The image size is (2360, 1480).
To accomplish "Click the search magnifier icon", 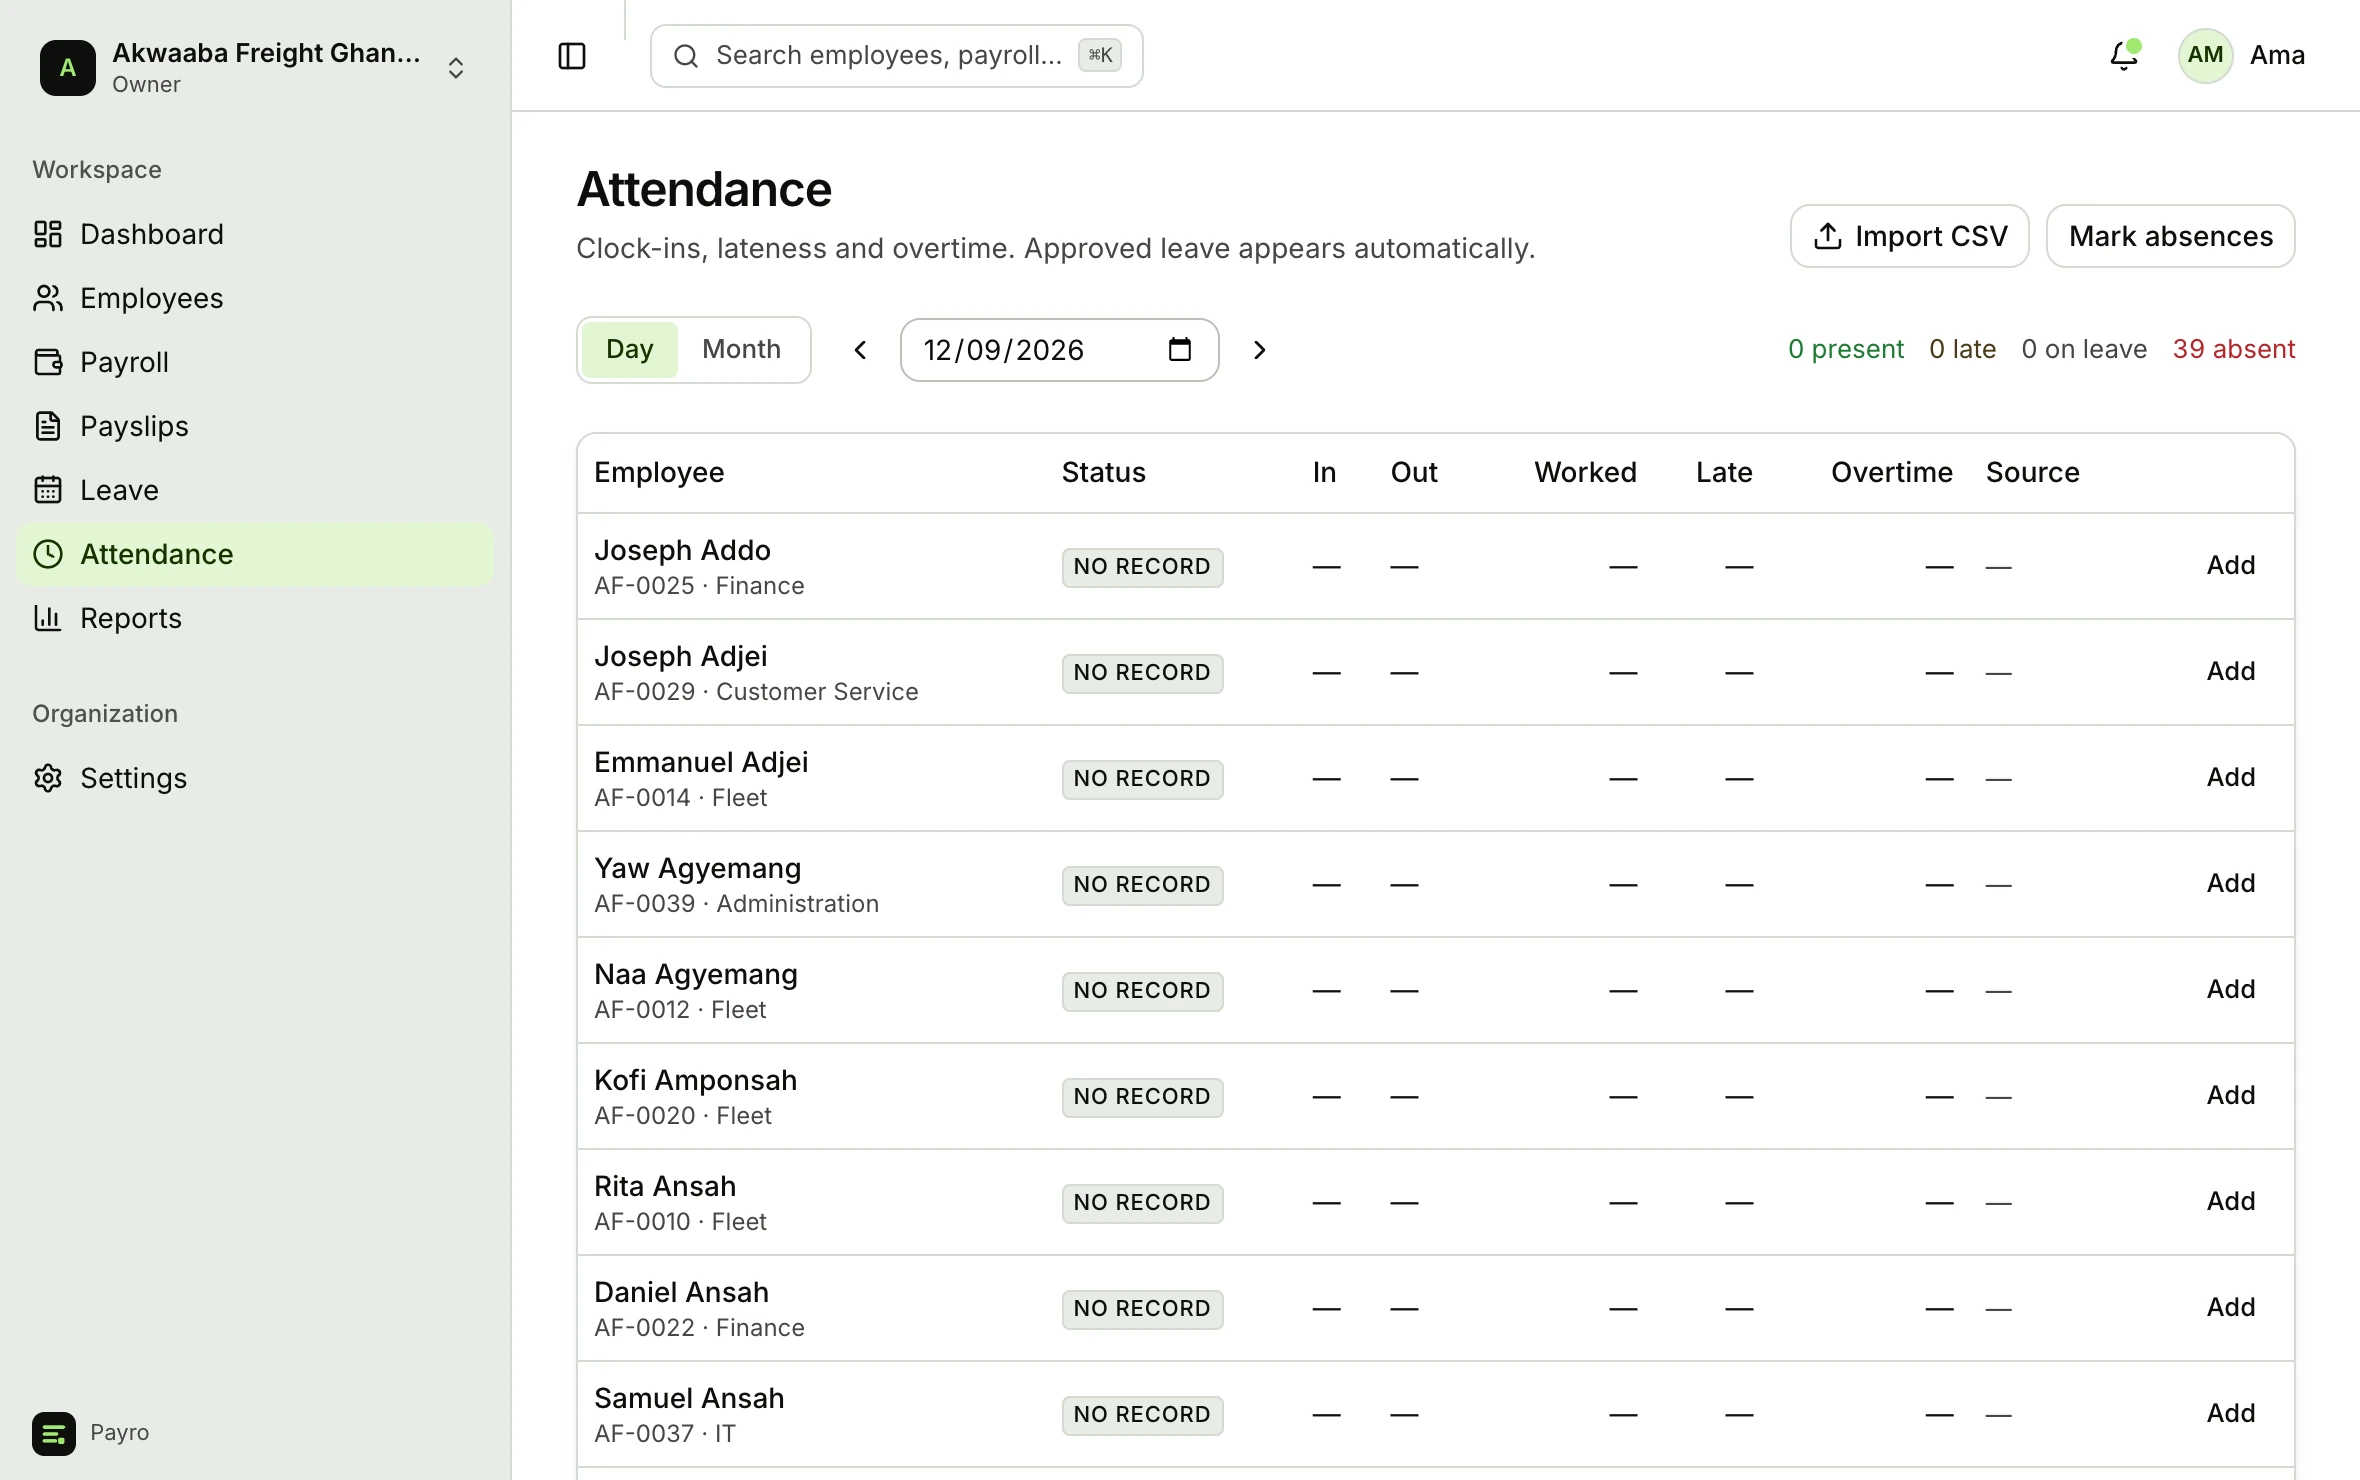I will point(686,56).
